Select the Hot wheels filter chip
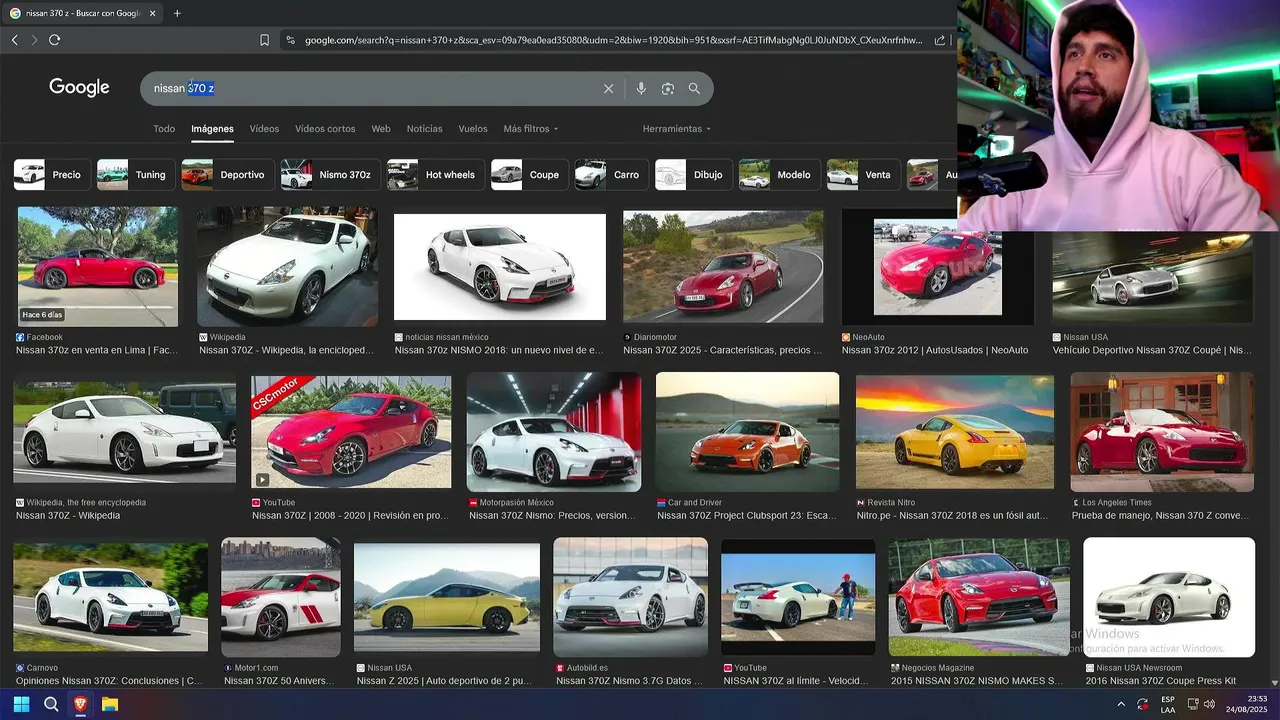Viewport: 1280px width, 720px height. (435, 175)
